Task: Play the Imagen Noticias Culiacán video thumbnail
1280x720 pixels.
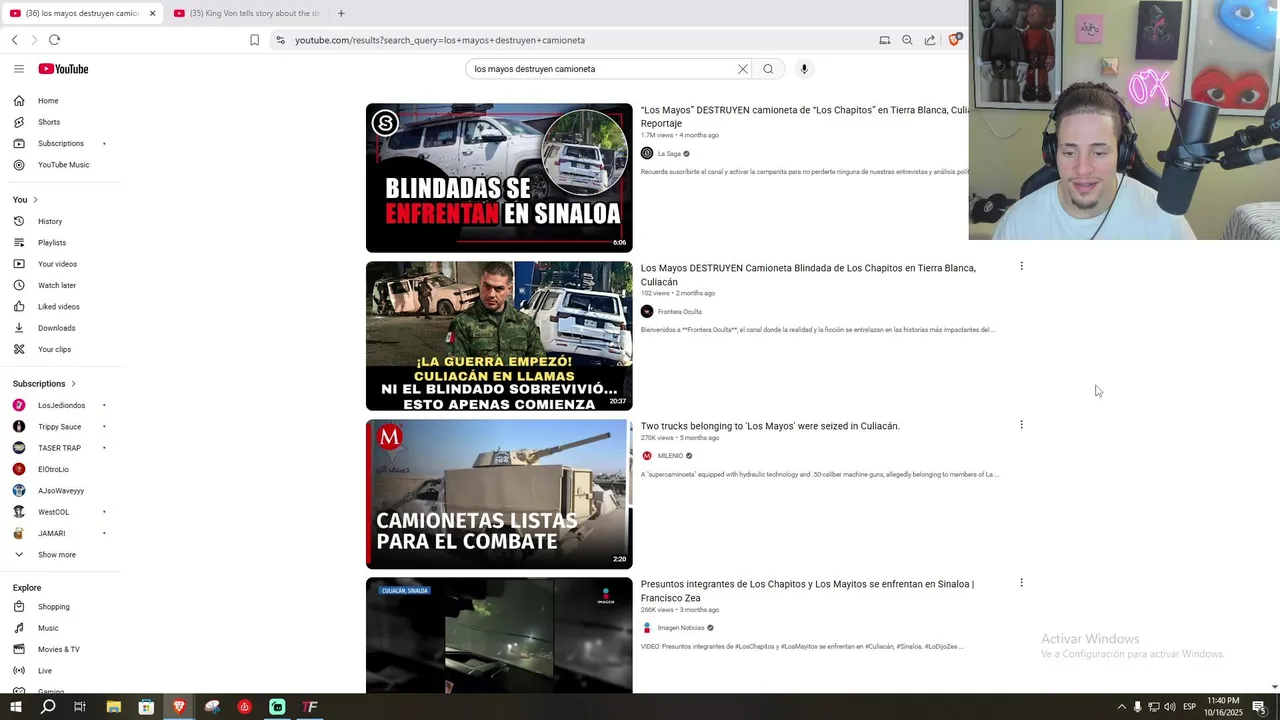Action: (499, 635)
